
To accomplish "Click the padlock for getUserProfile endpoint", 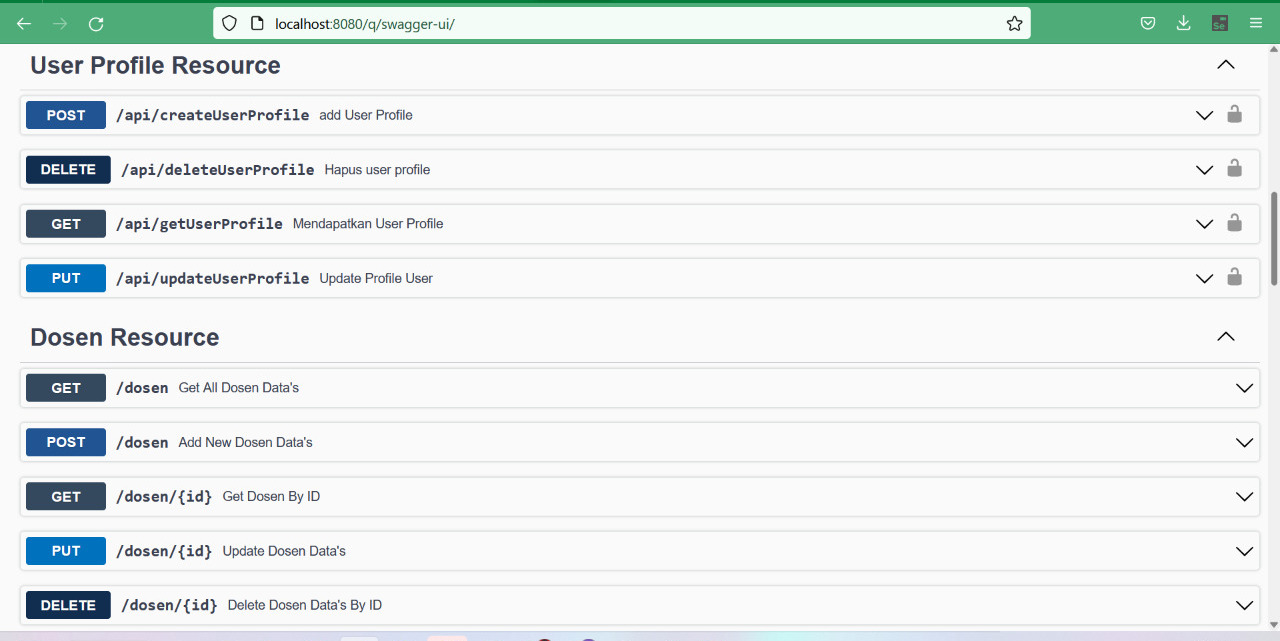I will click(1234, 223).
